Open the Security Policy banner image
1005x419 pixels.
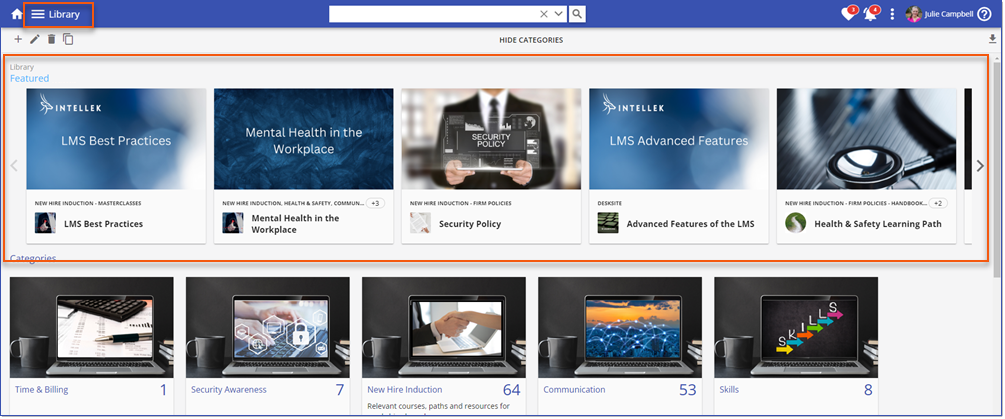tap(491, 139)
